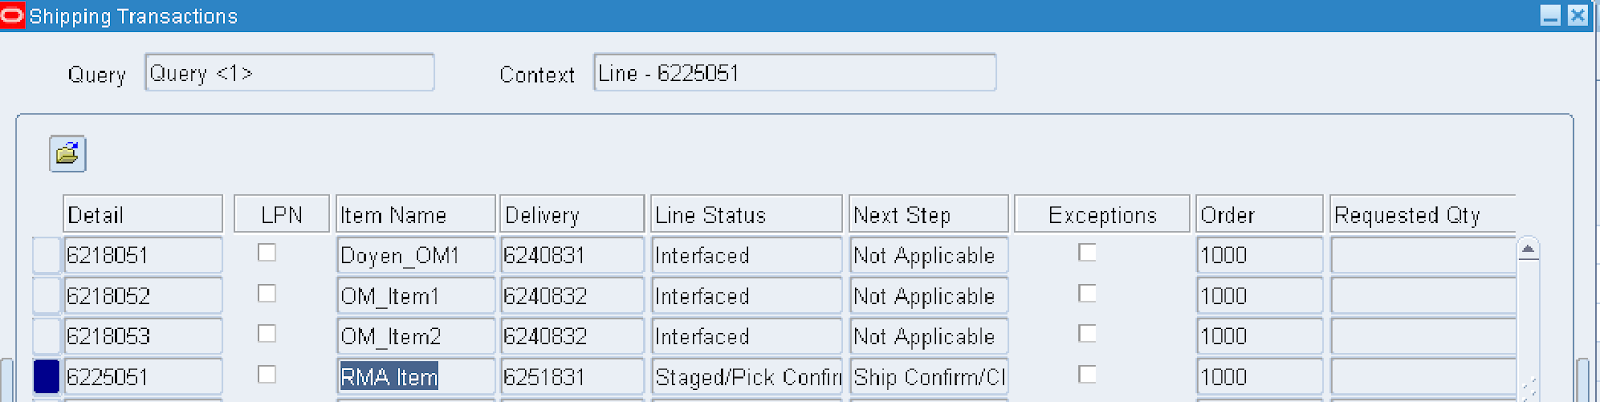Click the Staged/Pick Confirmed status cell
The height and width of the screenshot is (402, 1600).
[x=746, y=377]
